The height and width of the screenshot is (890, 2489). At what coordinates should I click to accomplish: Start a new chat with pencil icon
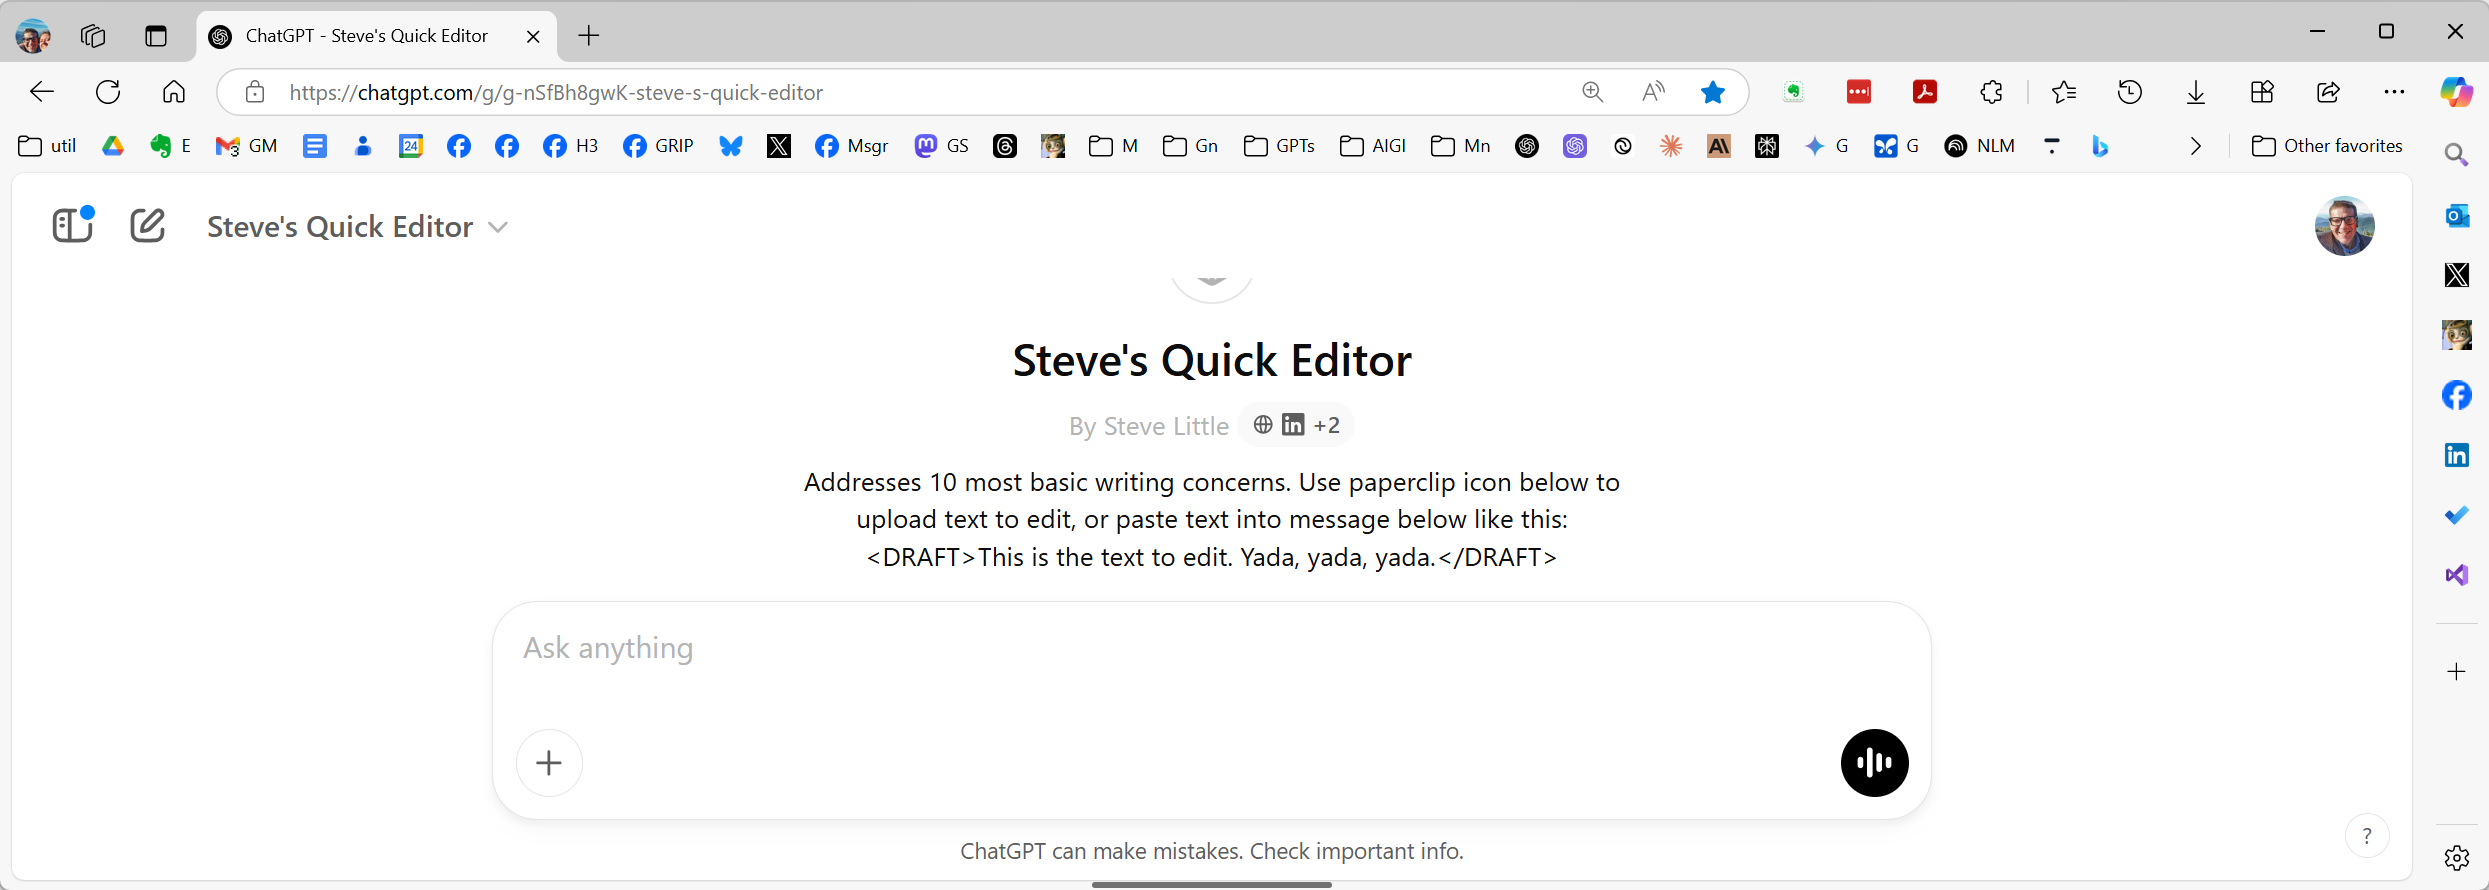(x=147, y=225)
